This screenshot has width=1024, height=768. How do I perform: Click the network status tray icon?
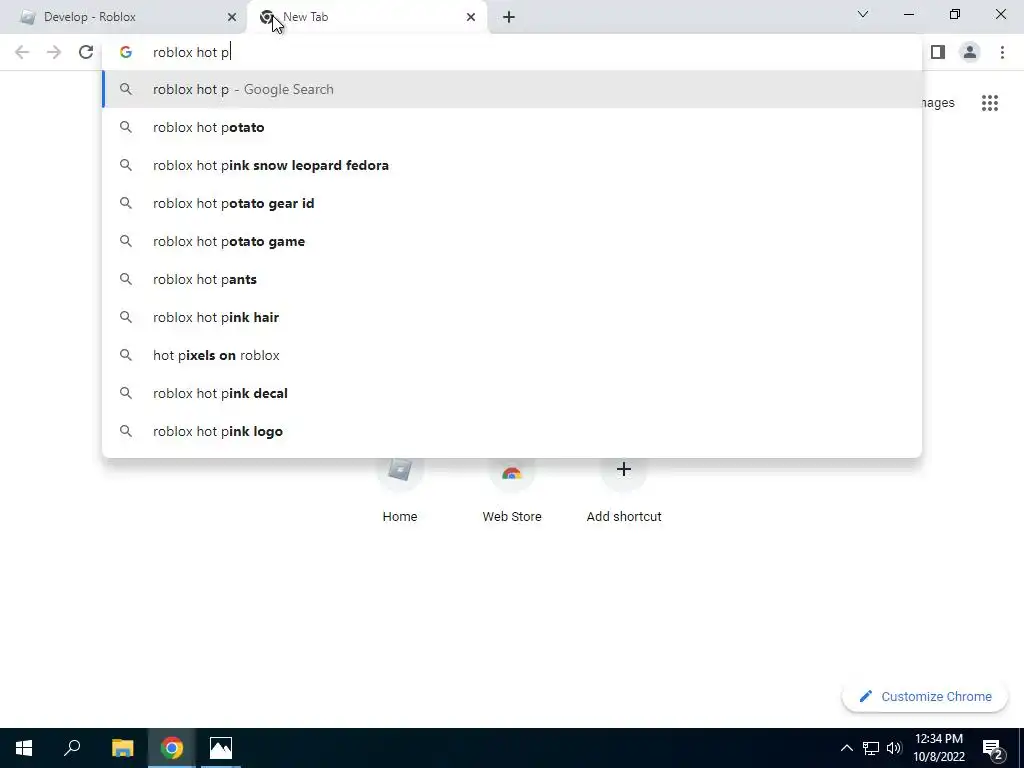tap(871, 748)
